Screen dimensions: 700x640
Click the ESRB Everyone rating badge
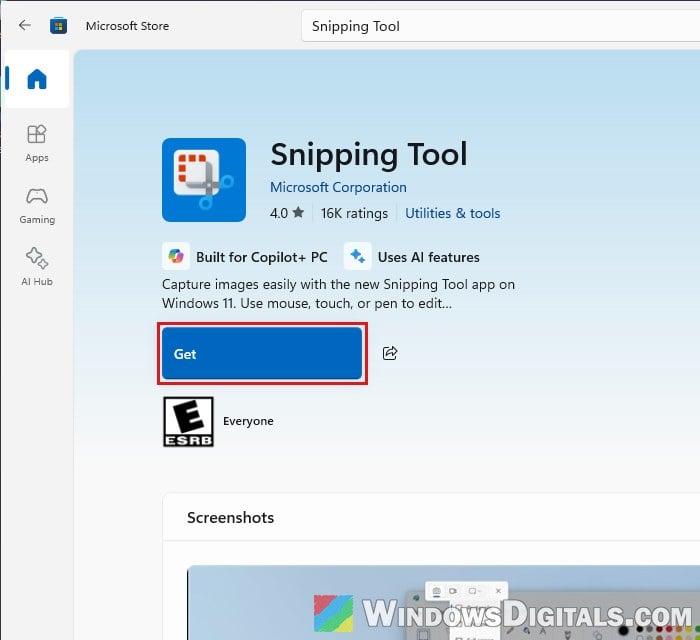(x=188, y=422)
